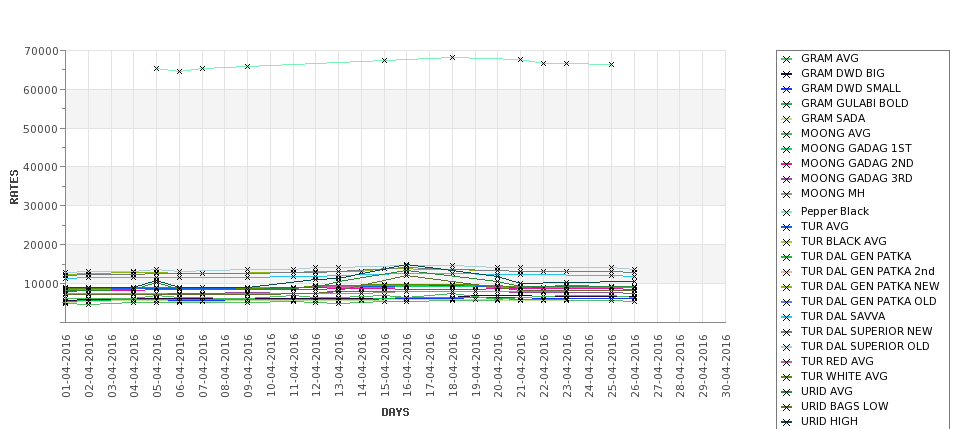Click the 30000 y-axis value
Viewport: 975px width, 429px height.
pos(43,206)
